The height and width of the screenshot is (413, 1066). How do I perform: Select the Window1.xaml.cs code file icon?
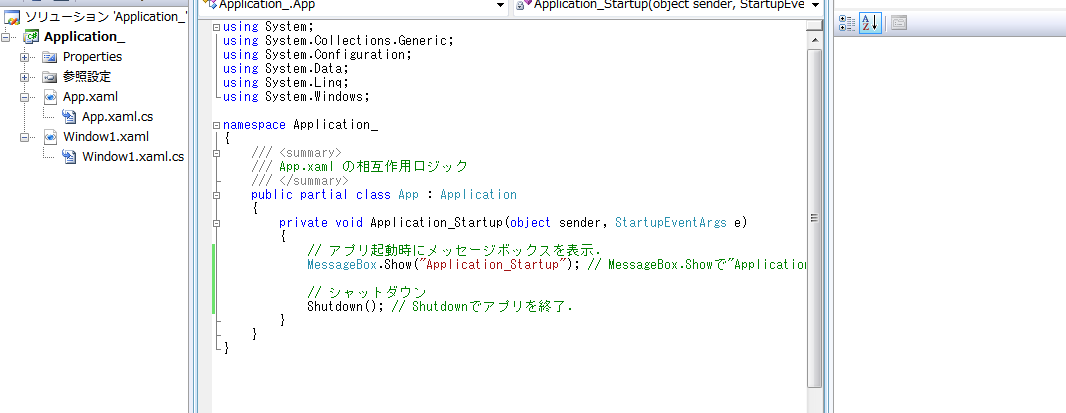[69, 156]
